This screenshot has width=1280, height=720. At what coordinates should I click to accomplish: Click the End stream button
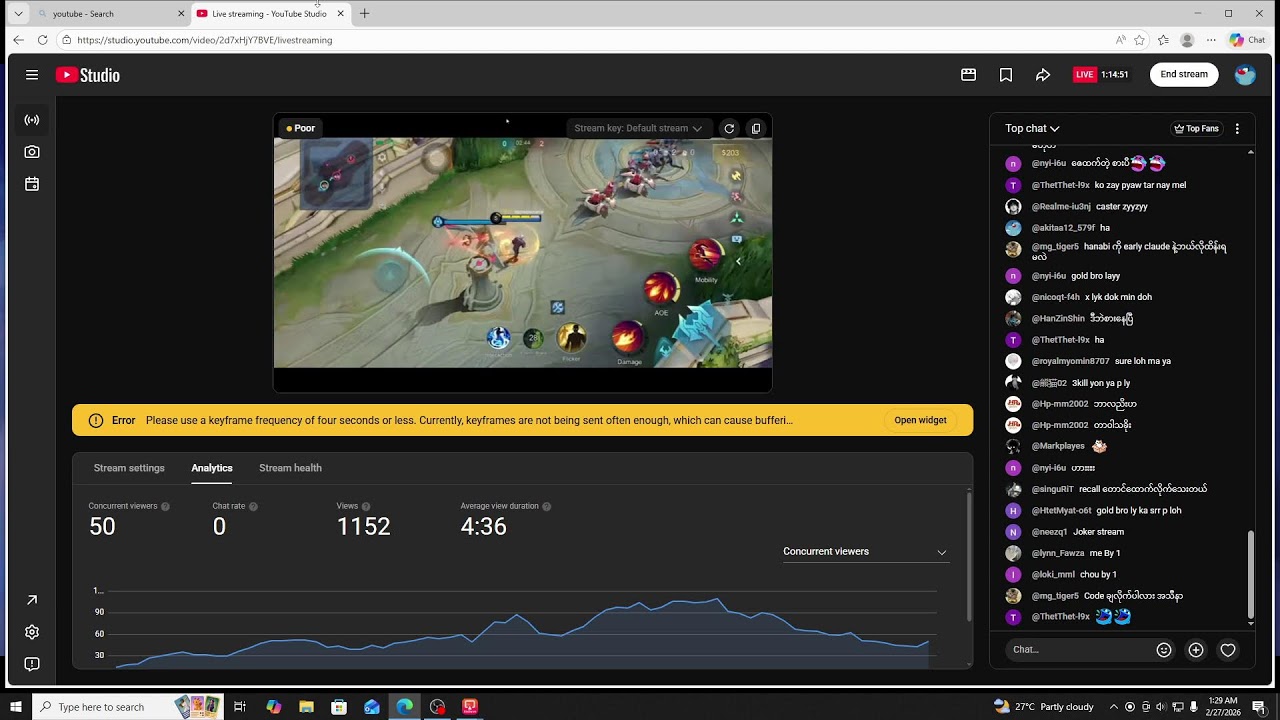click(x=1184, y=75)
